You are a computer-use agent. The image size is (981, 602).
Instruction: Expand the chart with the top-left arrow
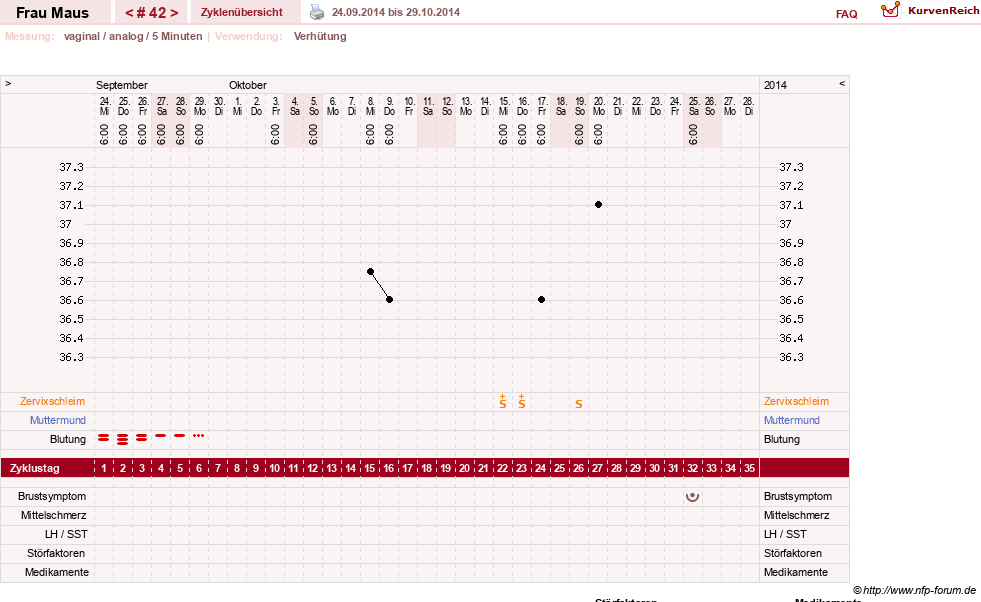[x=8, y=83]
